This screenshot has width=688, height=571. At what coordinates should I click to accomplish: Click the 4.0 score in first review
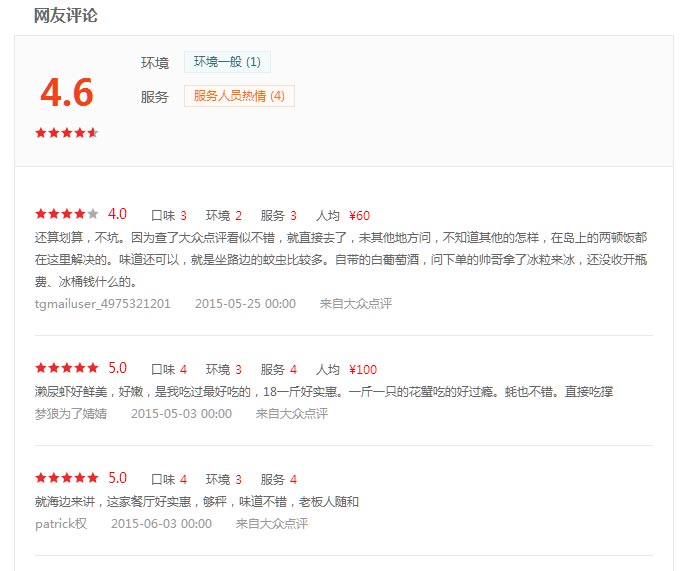click(x=117, y=214)
